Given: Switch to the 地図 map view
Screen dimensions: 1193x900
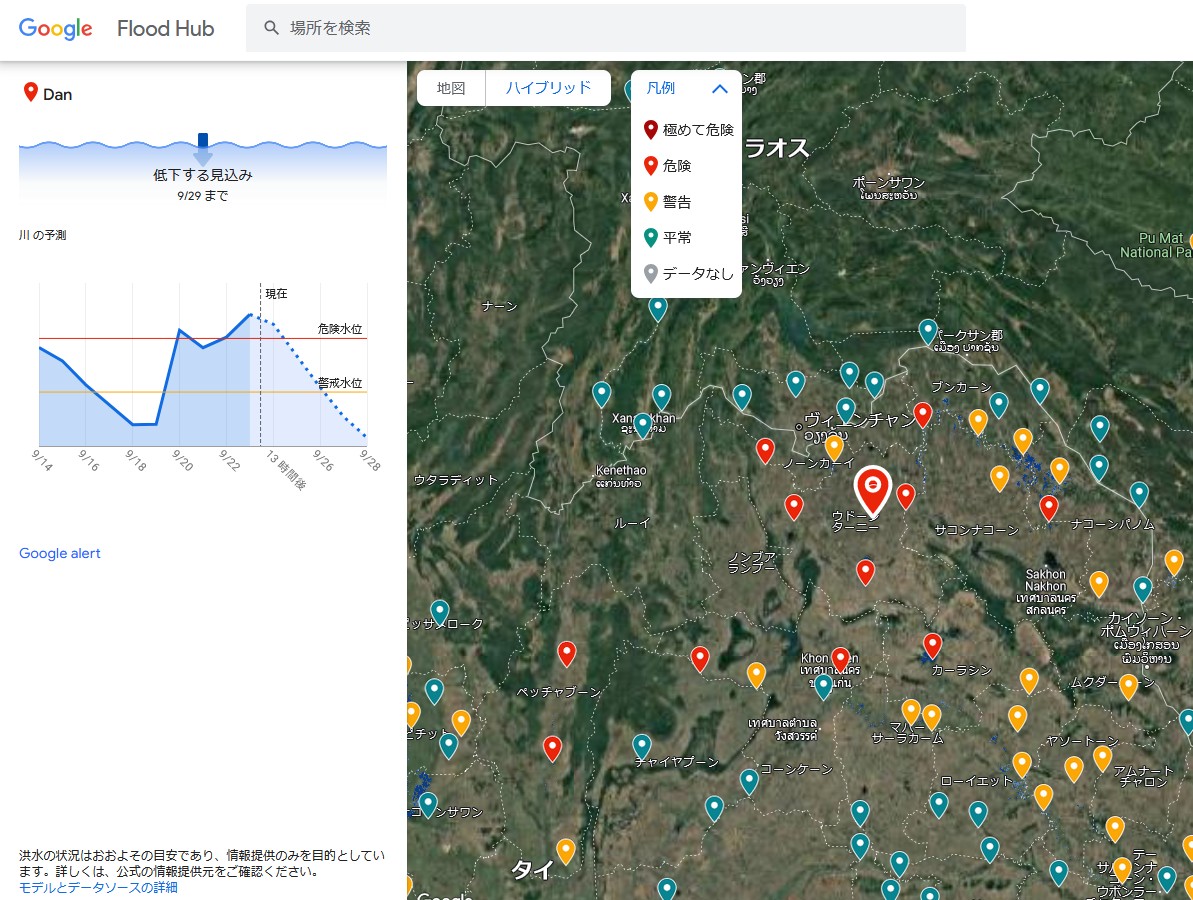Looking at the screenshot, I should click(x=451, y=88).
